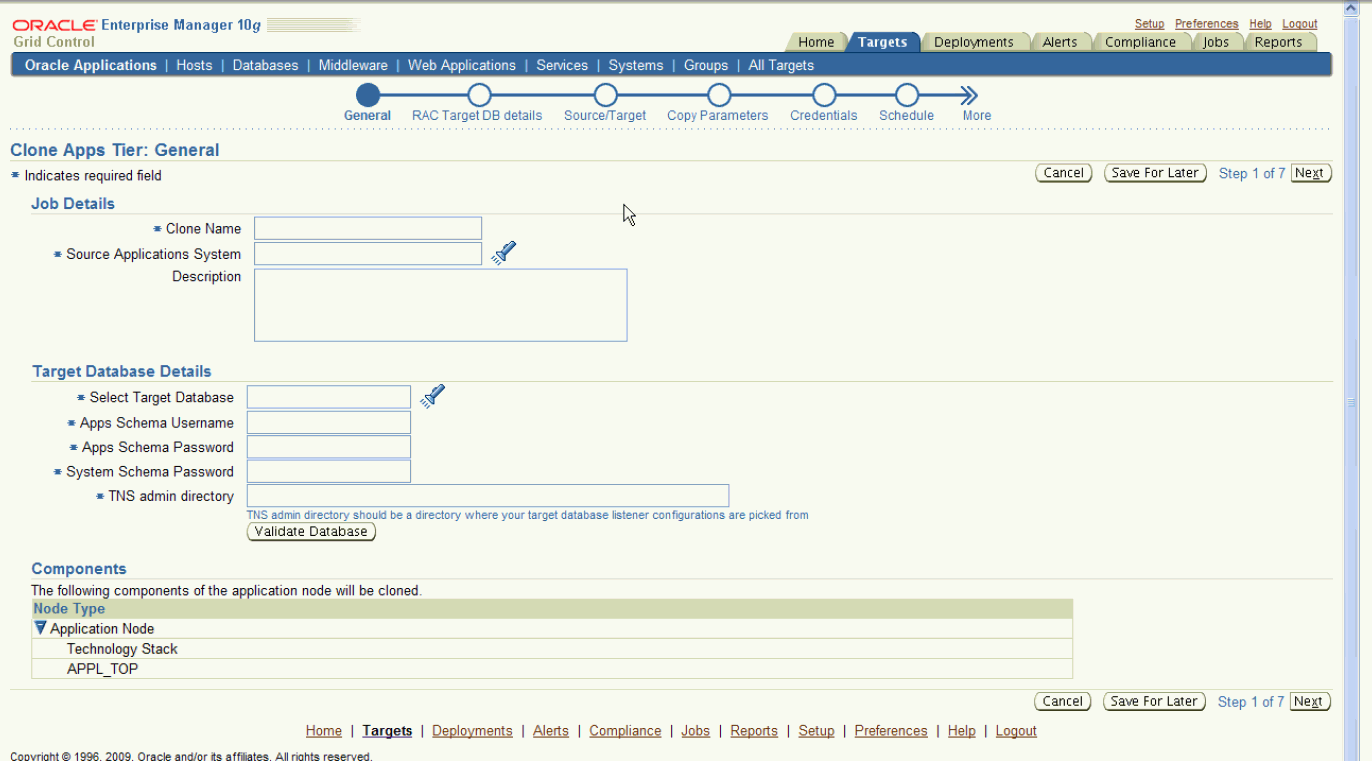Select the Source/Target step circle
Viewport: 1372px width, 761px height.
605,95
